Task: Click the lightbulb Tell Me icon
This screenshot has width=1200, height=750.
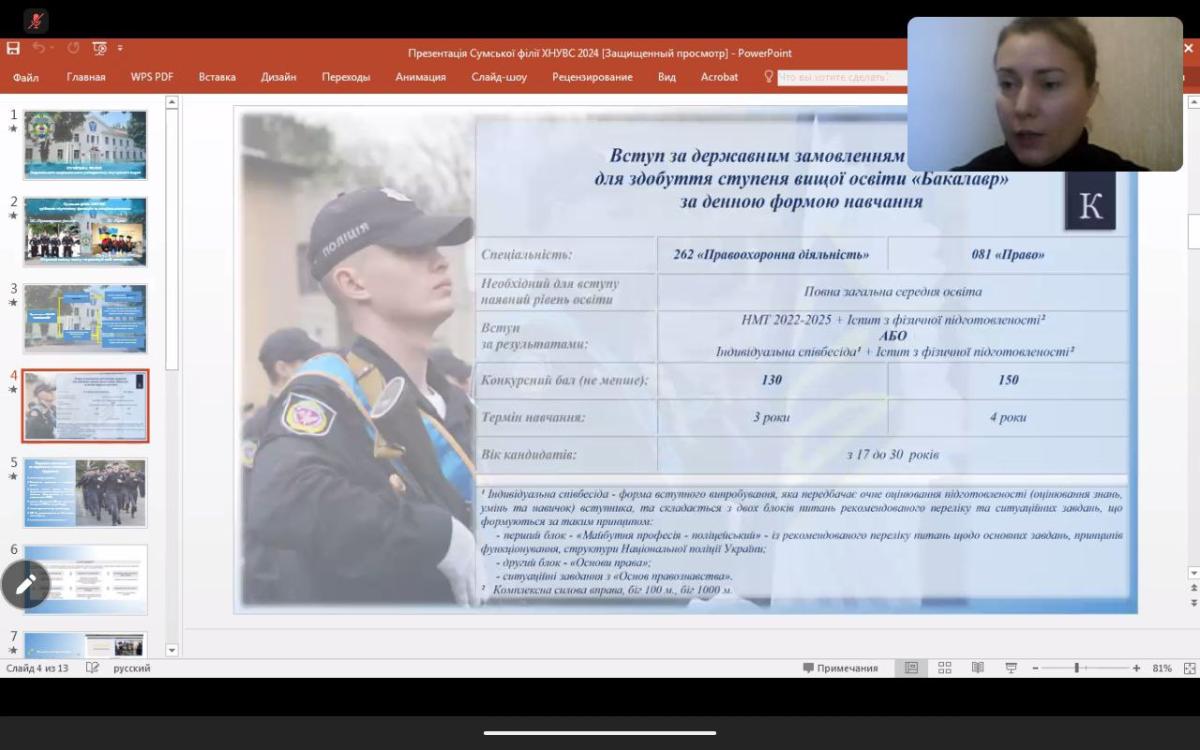Action: tap(769, 76)
